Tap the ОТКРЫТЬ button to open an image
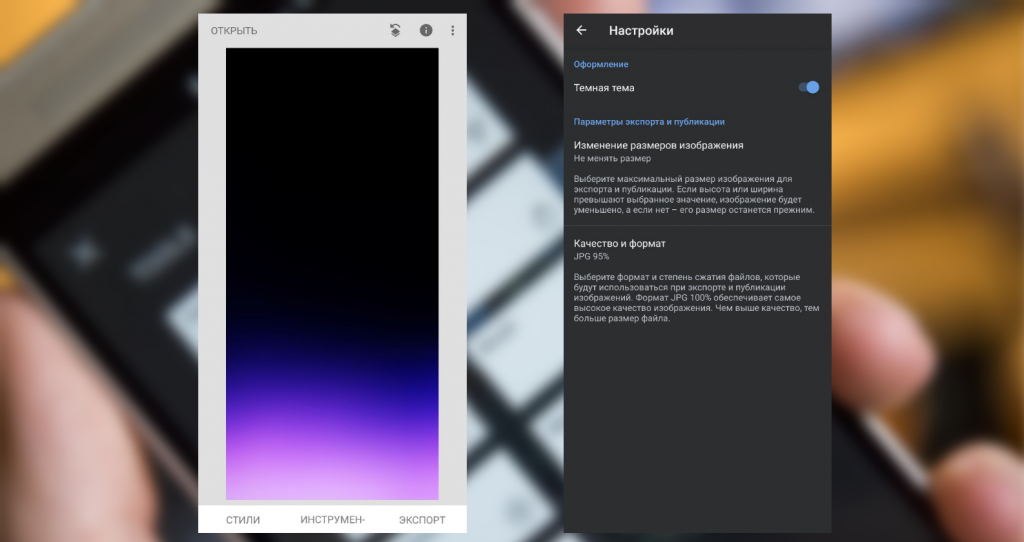The width and height of the screenshot is (1024, 542). pyautogui.click(x=233, y=31)
